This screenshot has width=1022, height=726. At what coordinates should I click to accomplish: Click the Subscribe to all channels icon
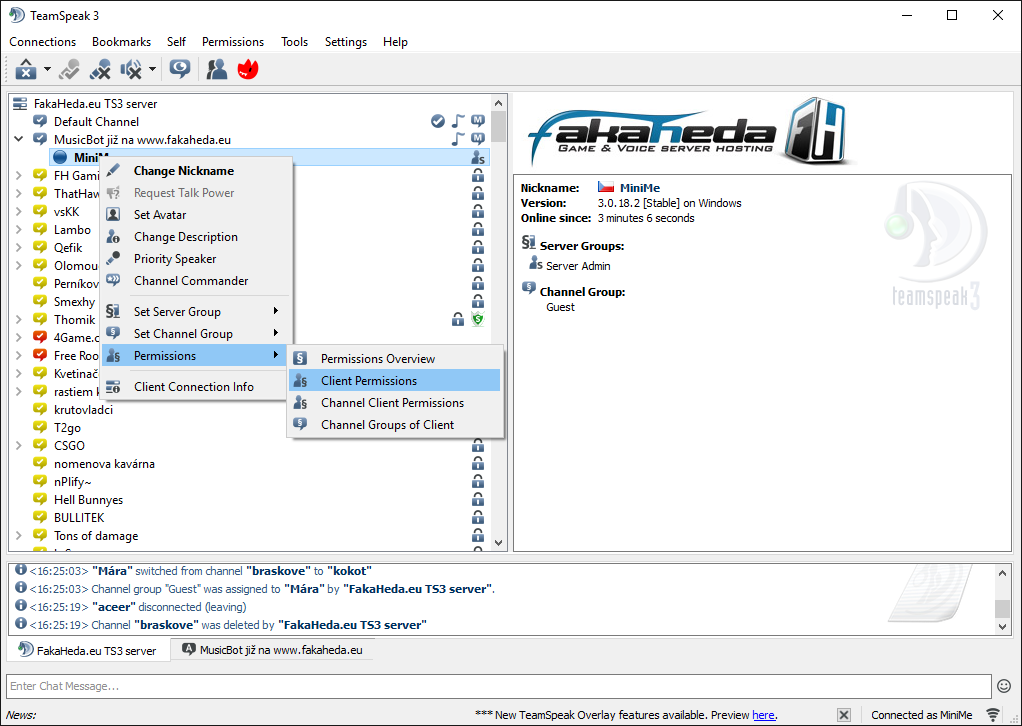pyautogui.click(x=69, y=69)
